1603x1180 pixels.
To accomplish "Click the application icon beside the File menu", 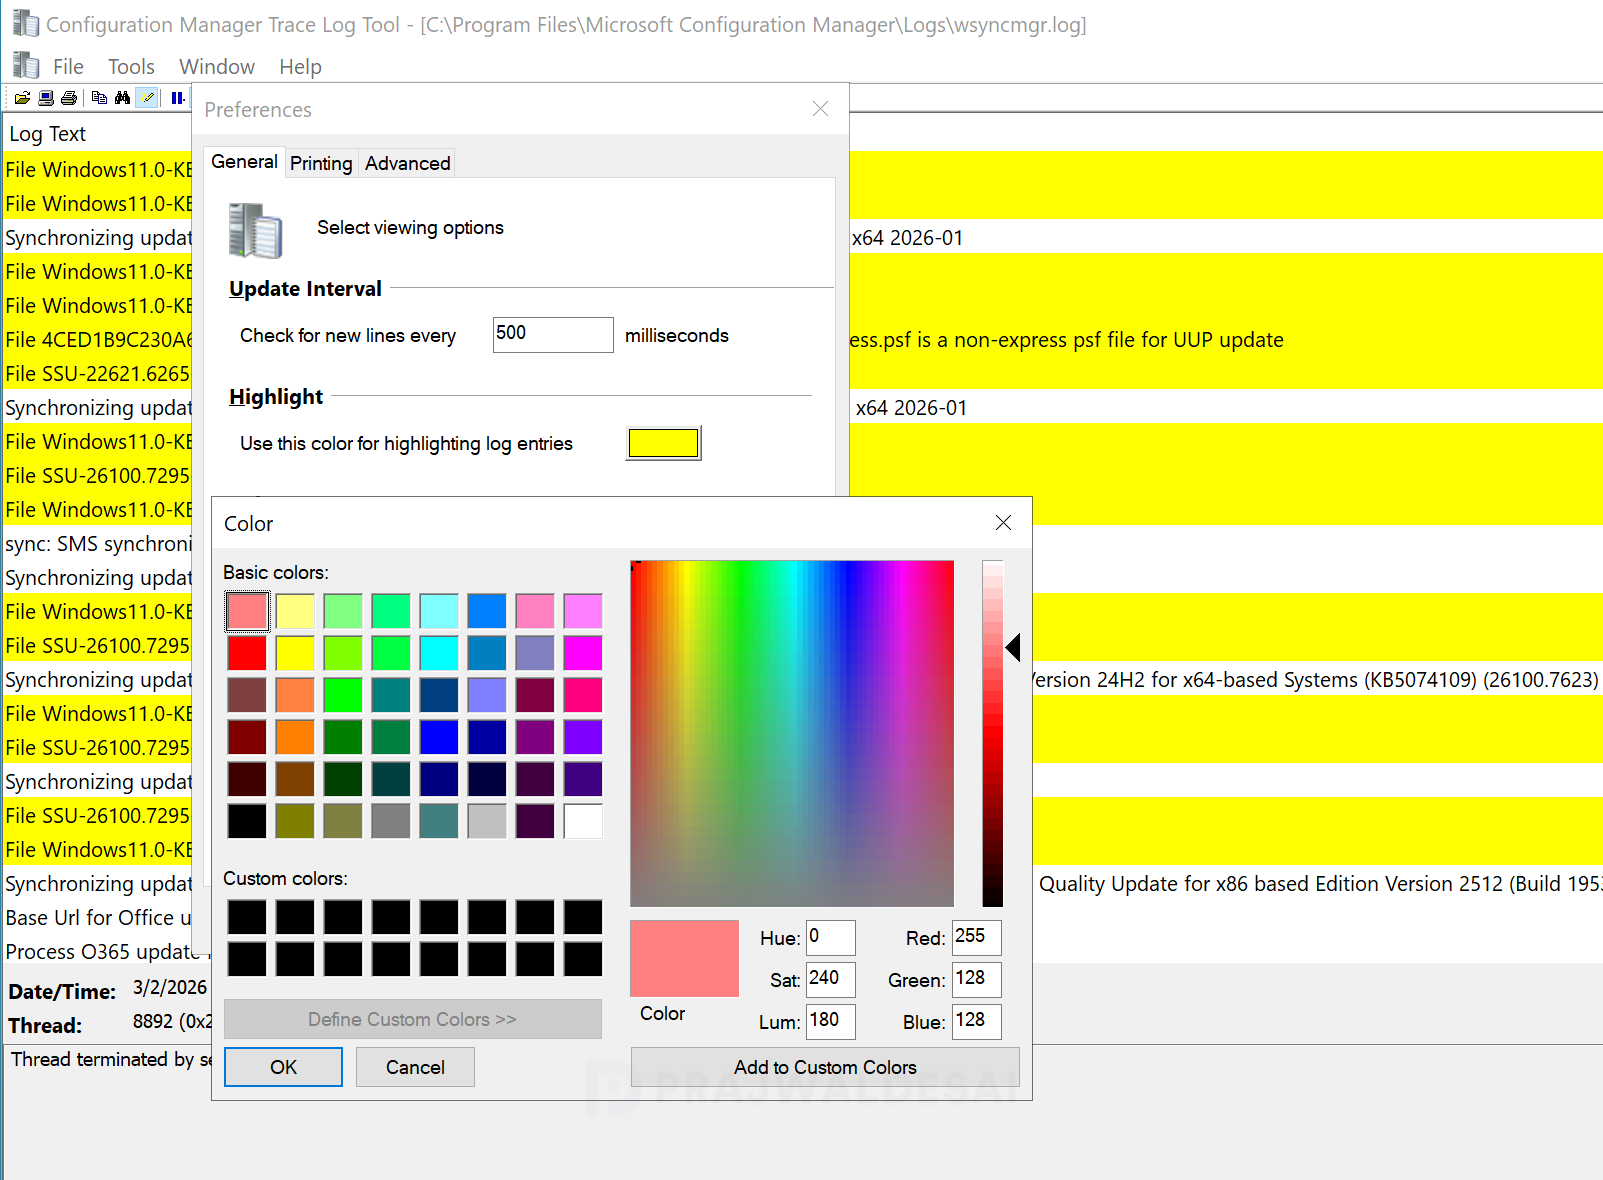I will coord(26,66).
